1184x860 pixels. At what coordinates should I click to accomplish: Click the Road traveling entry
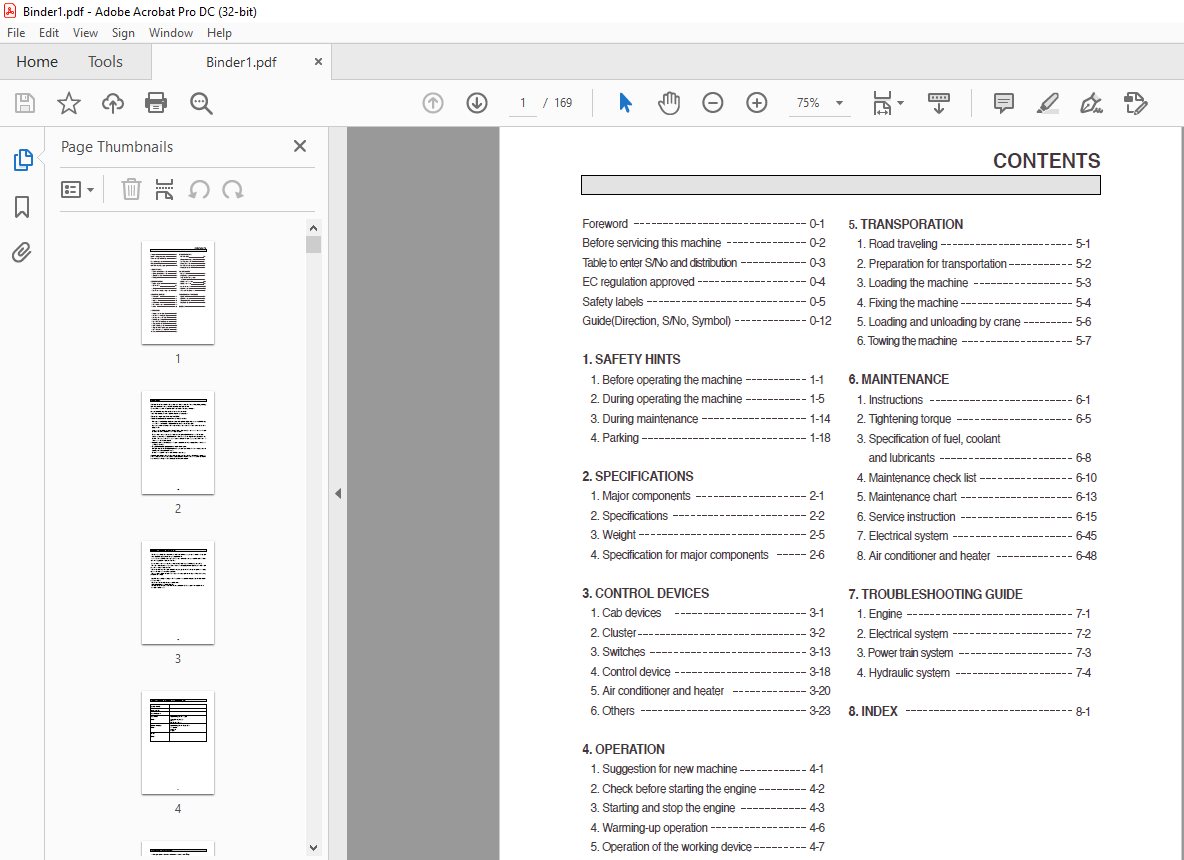point(973,244)
